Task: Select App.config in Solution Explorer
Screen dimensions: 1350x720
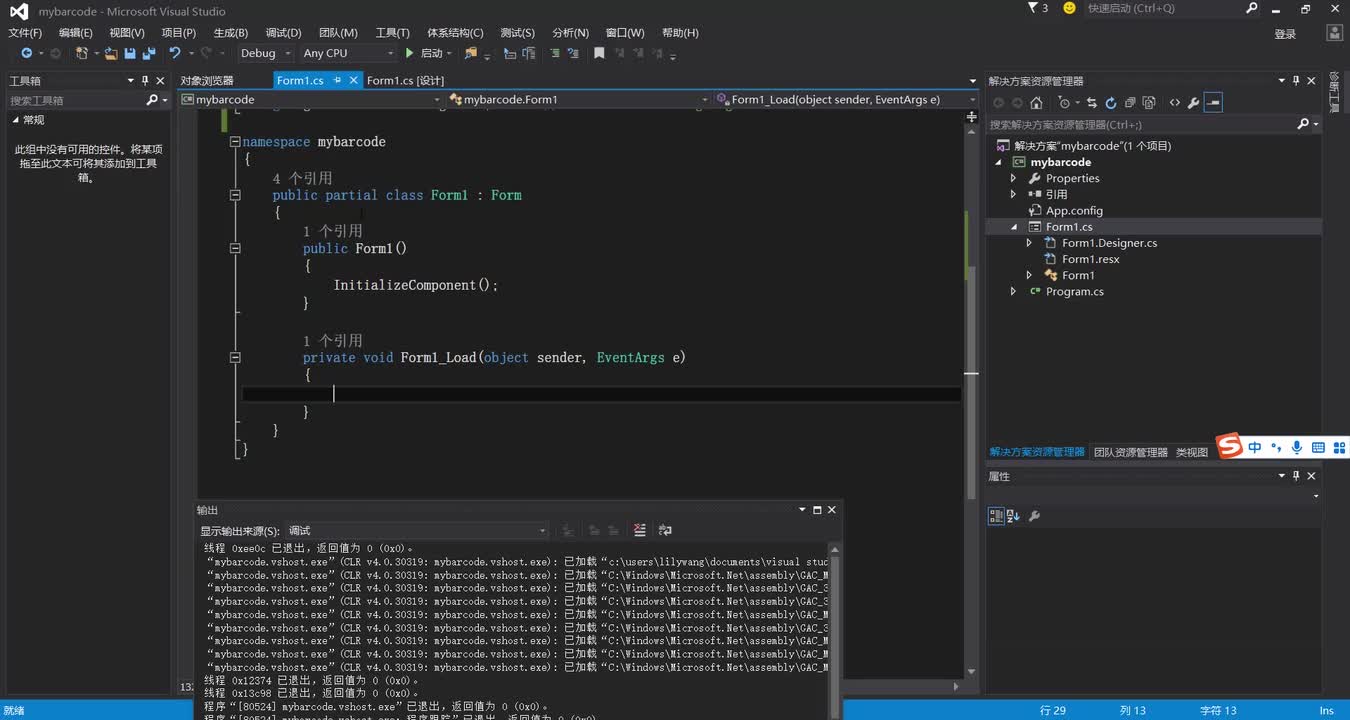Action: tap(1074, 211)
